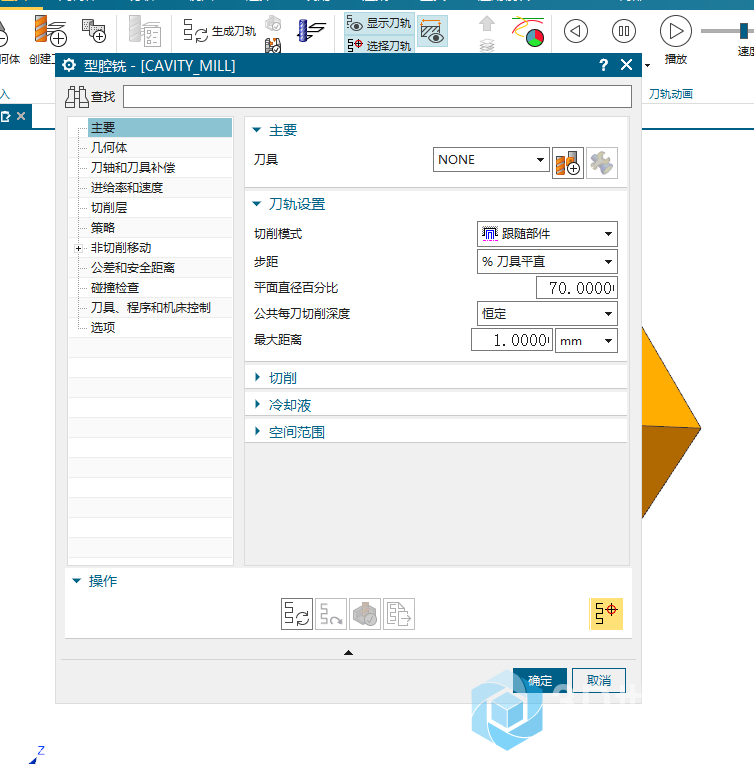Toggle 选择刀轨 select tool path
The image size is (754, 764).
tap(379, 45)
